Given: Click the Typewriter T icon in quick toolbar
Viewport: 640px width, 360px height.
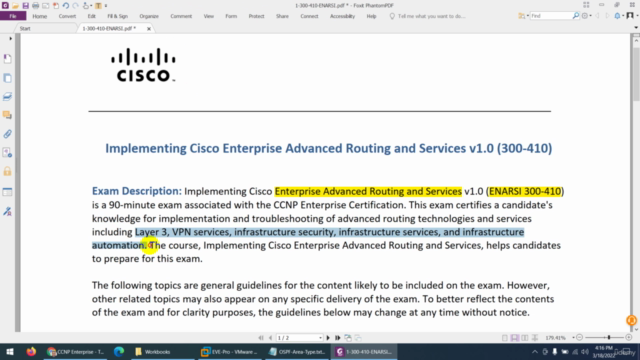Looking at the screenshot, I should [98, 6].
